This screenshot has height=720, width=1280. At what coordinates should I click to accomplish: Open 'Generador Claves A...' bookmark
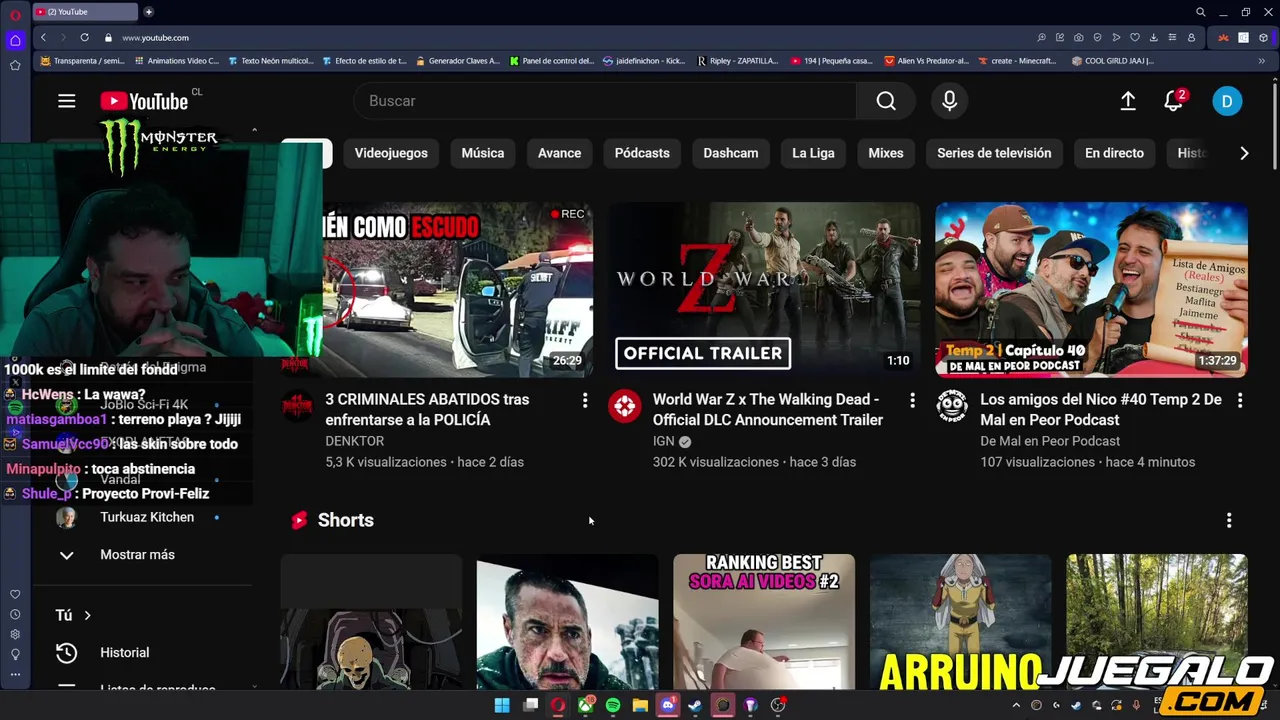tap(457, 61)
